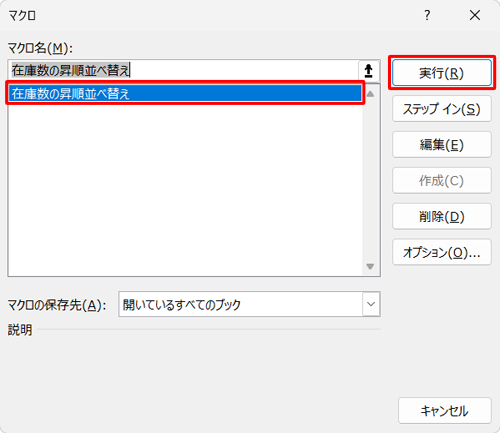Dismiss the dialog with キャンセル
500x433 pixels.
click(x=445, y=411)
